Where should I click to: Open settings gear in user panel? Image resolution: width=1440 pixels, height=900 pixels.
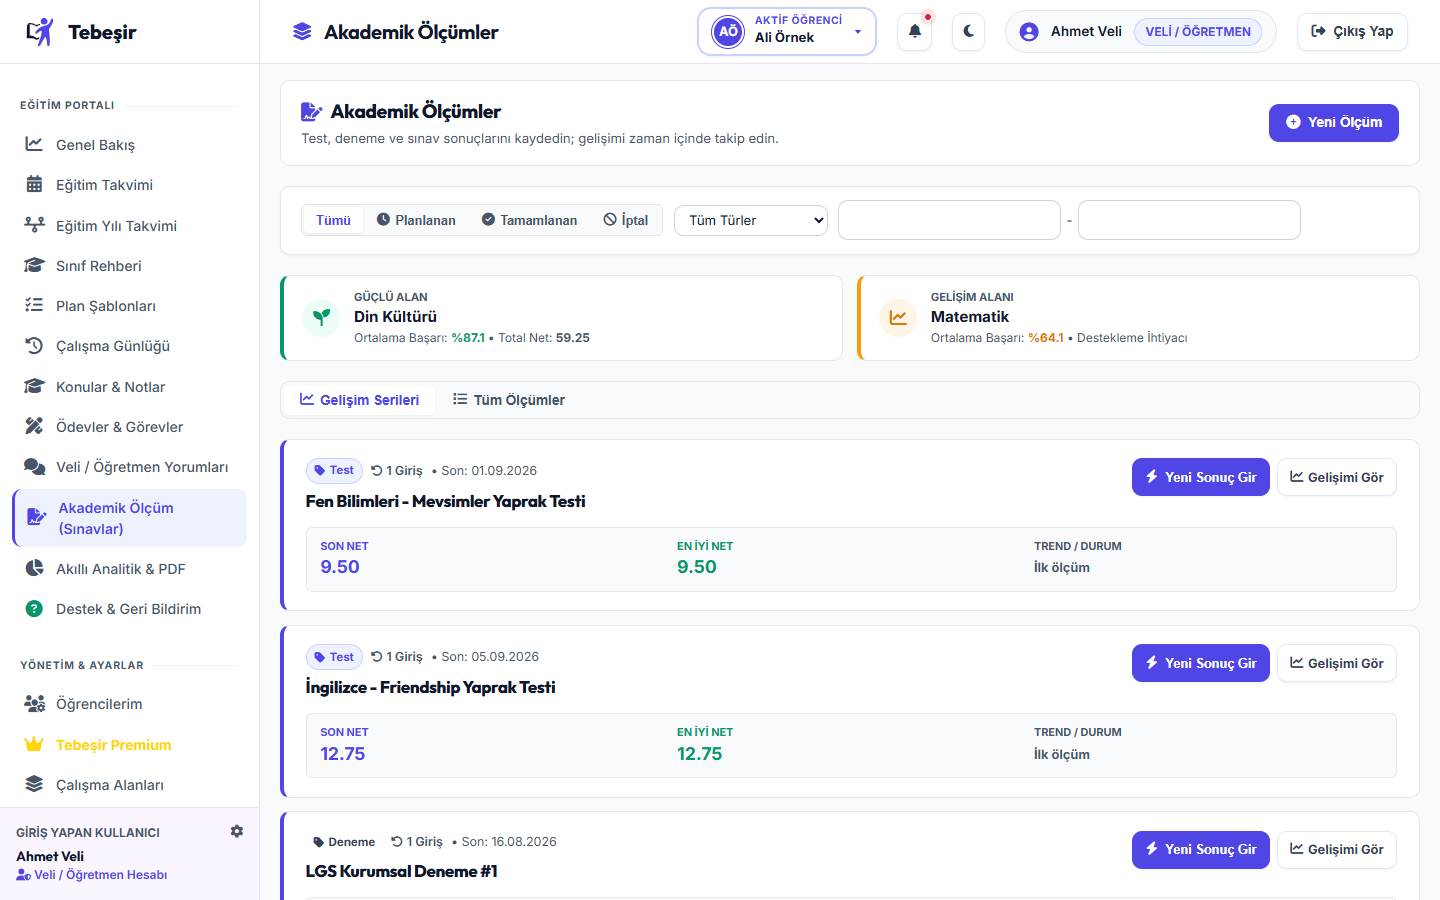[237, 831]
